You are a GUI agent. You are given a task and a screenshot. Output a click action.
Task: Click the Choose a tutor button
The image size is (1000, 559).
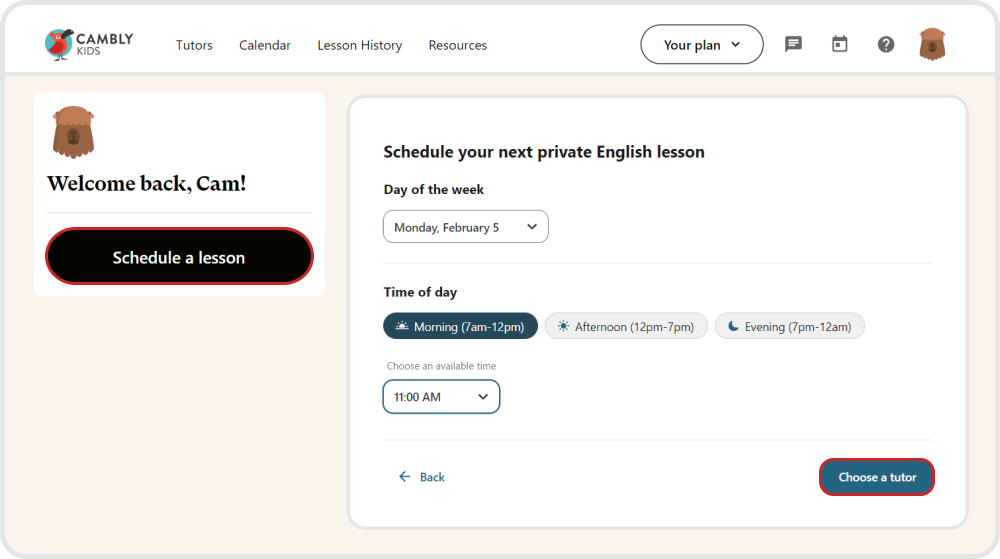point(876,477)
